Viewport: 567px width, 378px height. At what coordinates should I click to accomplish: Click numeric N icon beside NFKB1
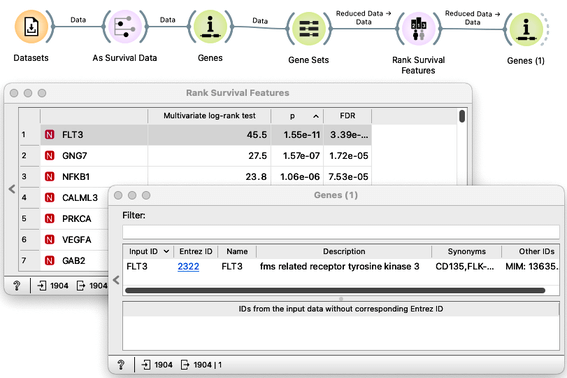click(50, 177)
